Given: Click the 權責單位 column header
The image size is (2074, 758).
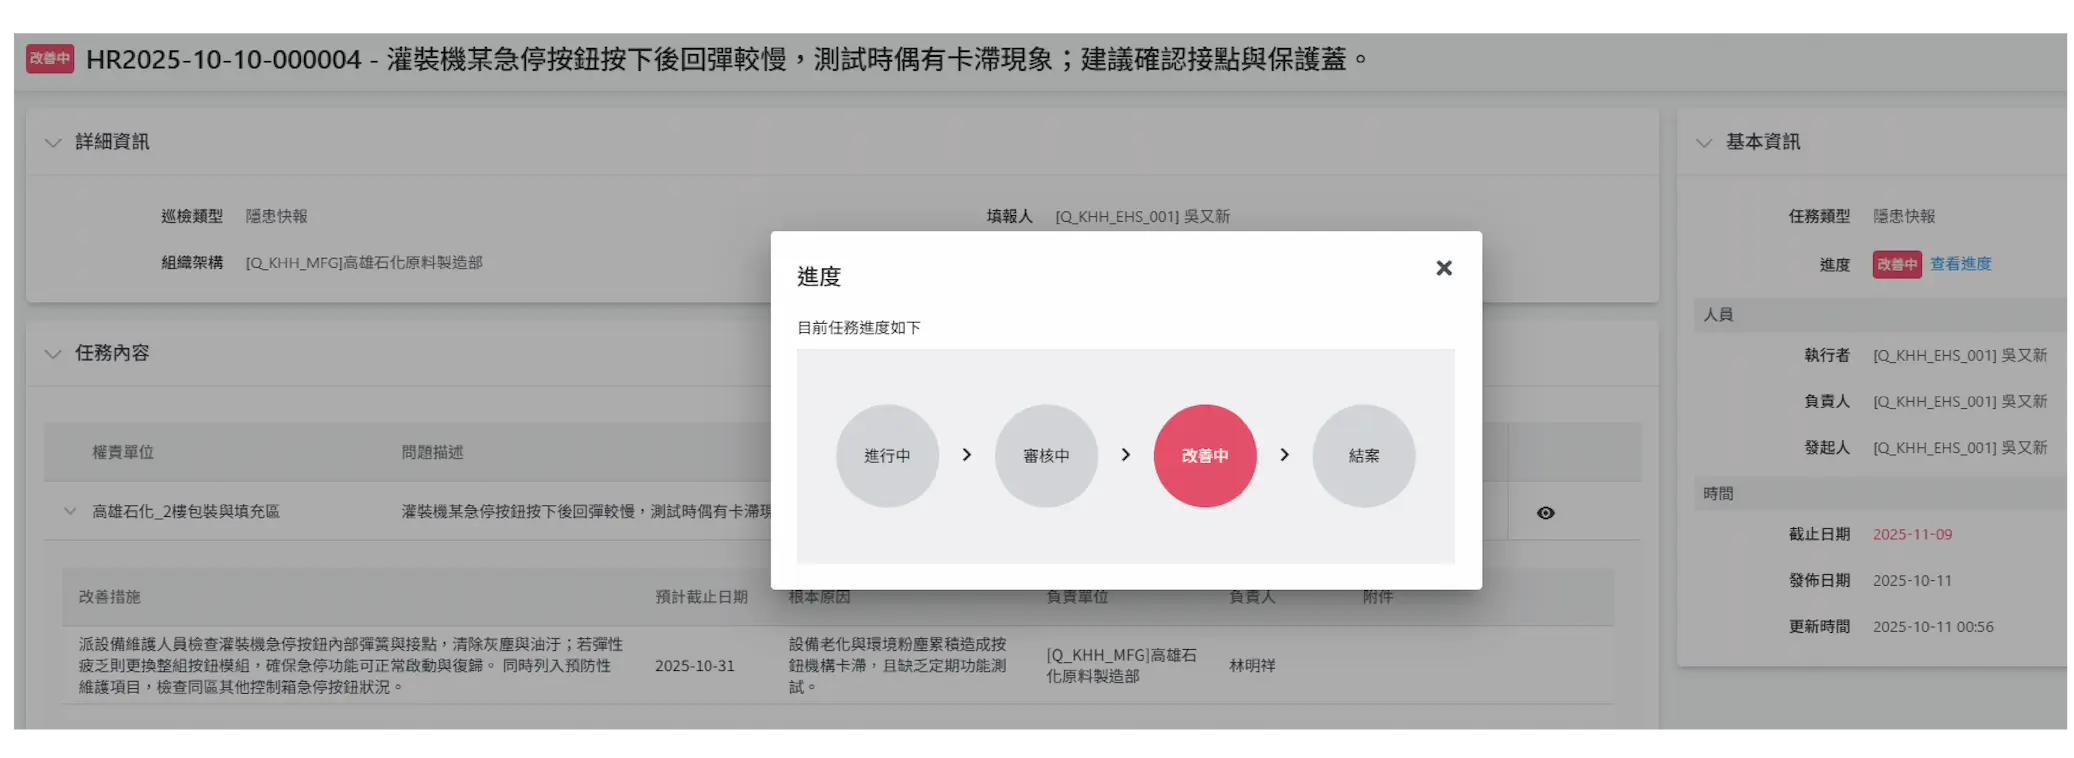Looking at the screenshot, I should (123, 452).
